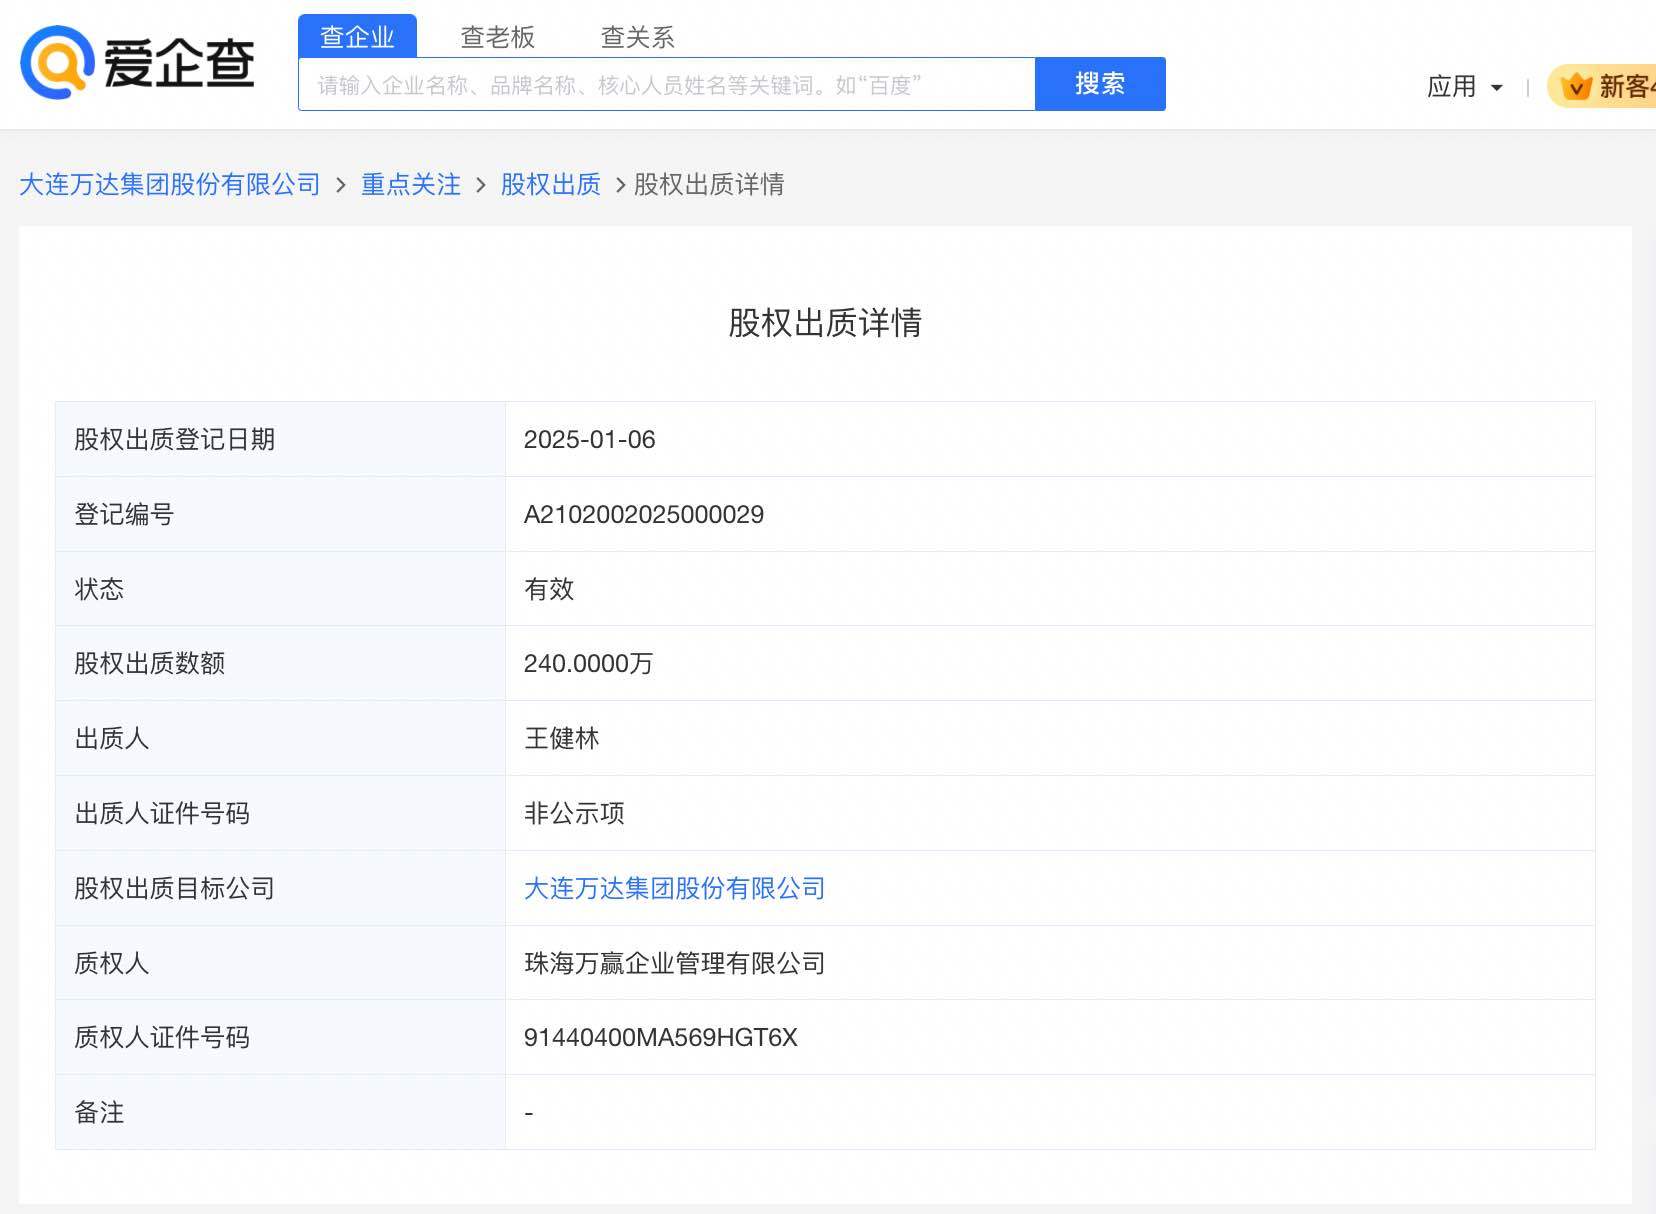Open breadcrumb link 大连万达集团股份有限公司

170,185
